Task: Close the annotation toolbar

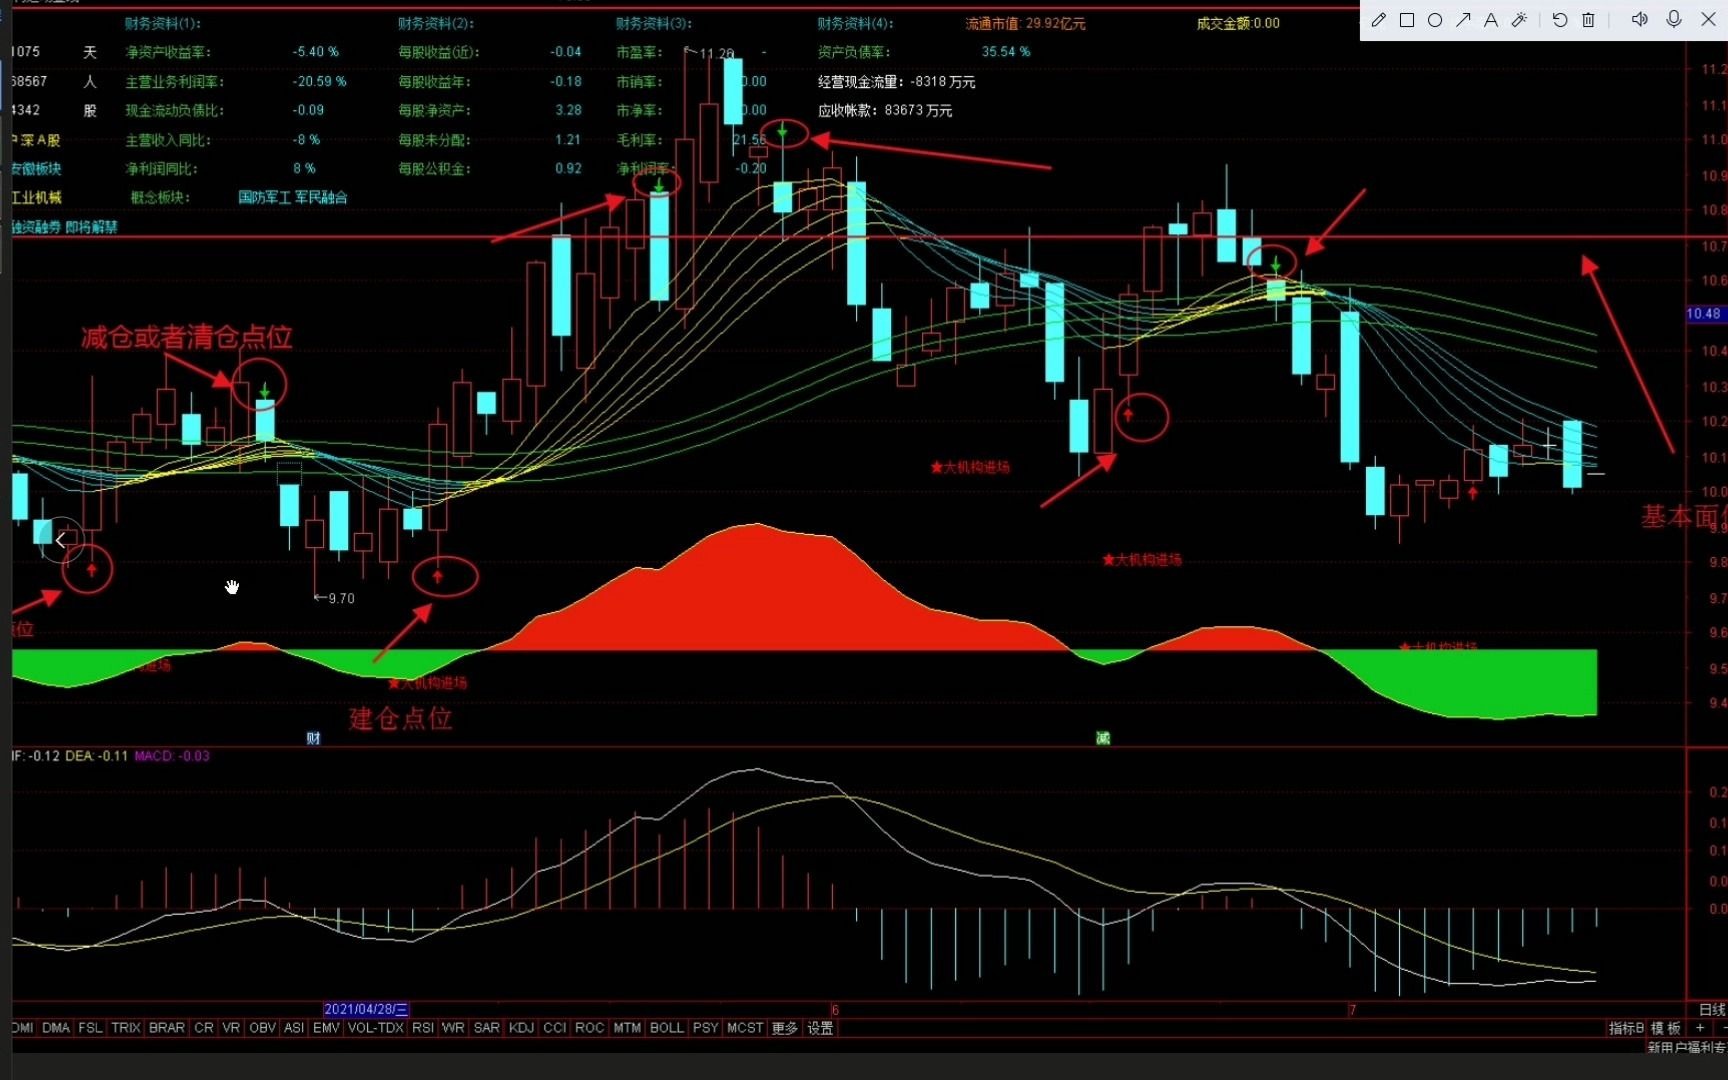Action: click(x=1709, y=20)
